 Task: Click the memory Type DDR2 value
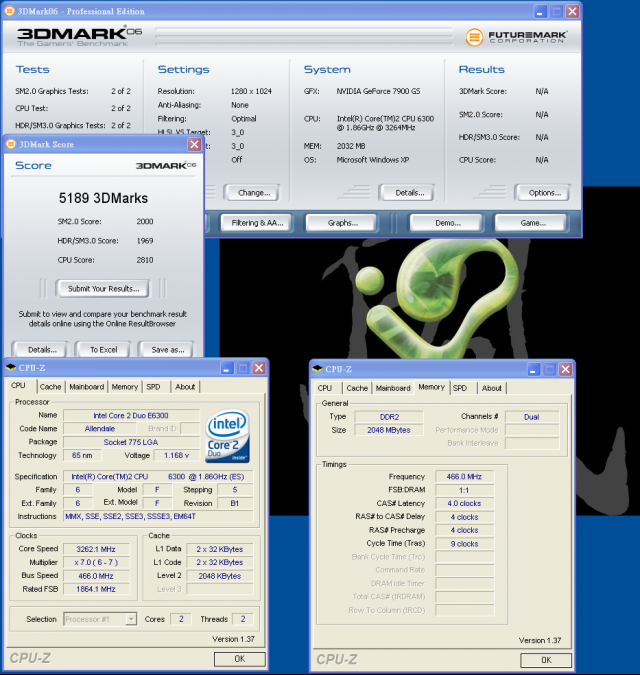389,417
